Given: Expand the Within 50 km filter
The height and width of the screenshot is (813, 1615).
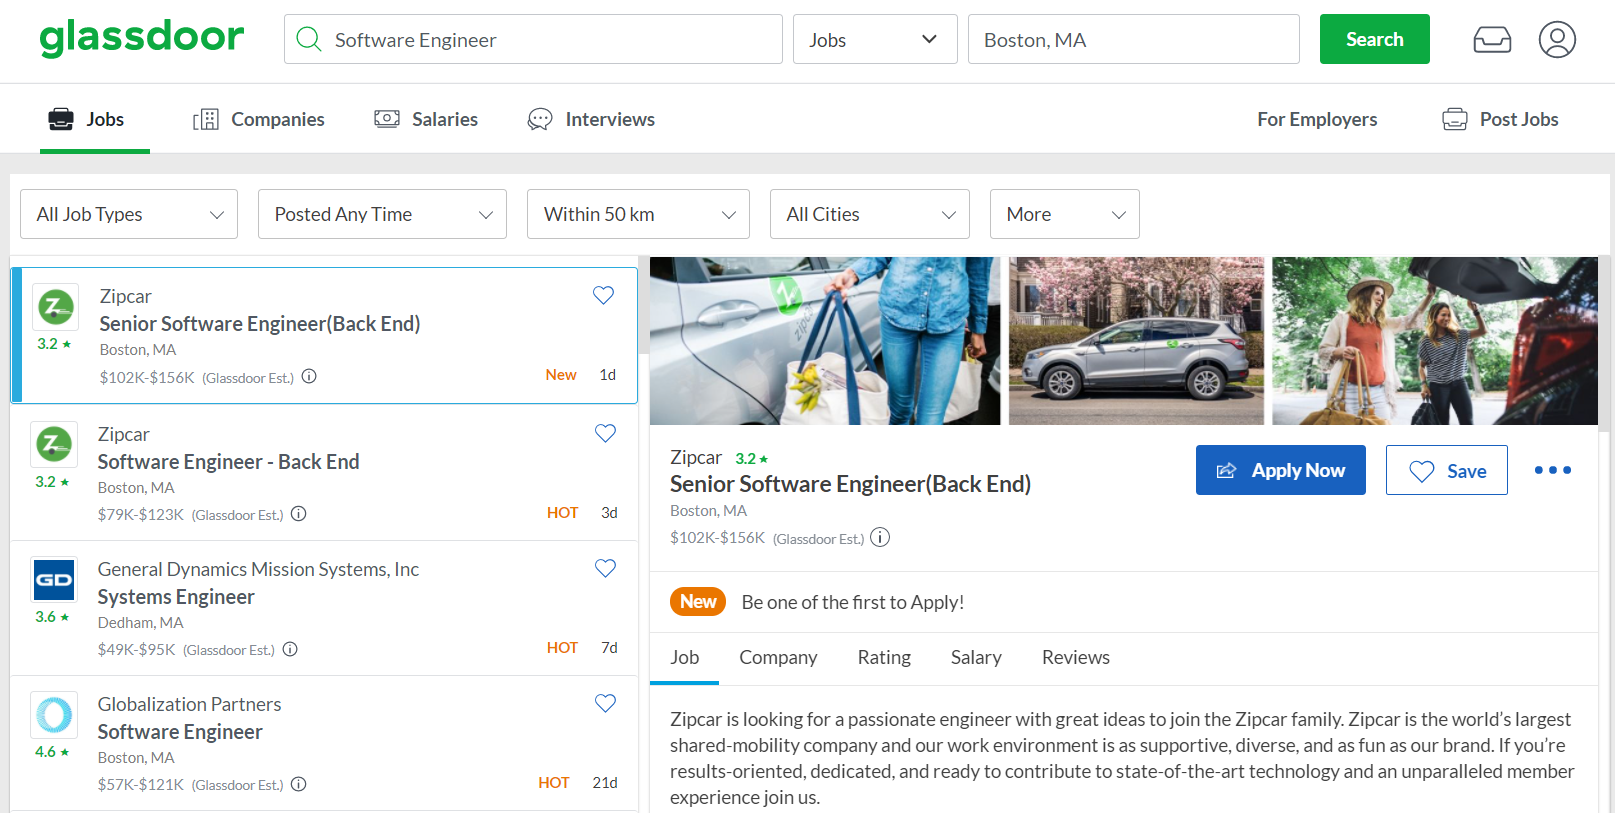Looking at the screenshot, I should (638, 214).
